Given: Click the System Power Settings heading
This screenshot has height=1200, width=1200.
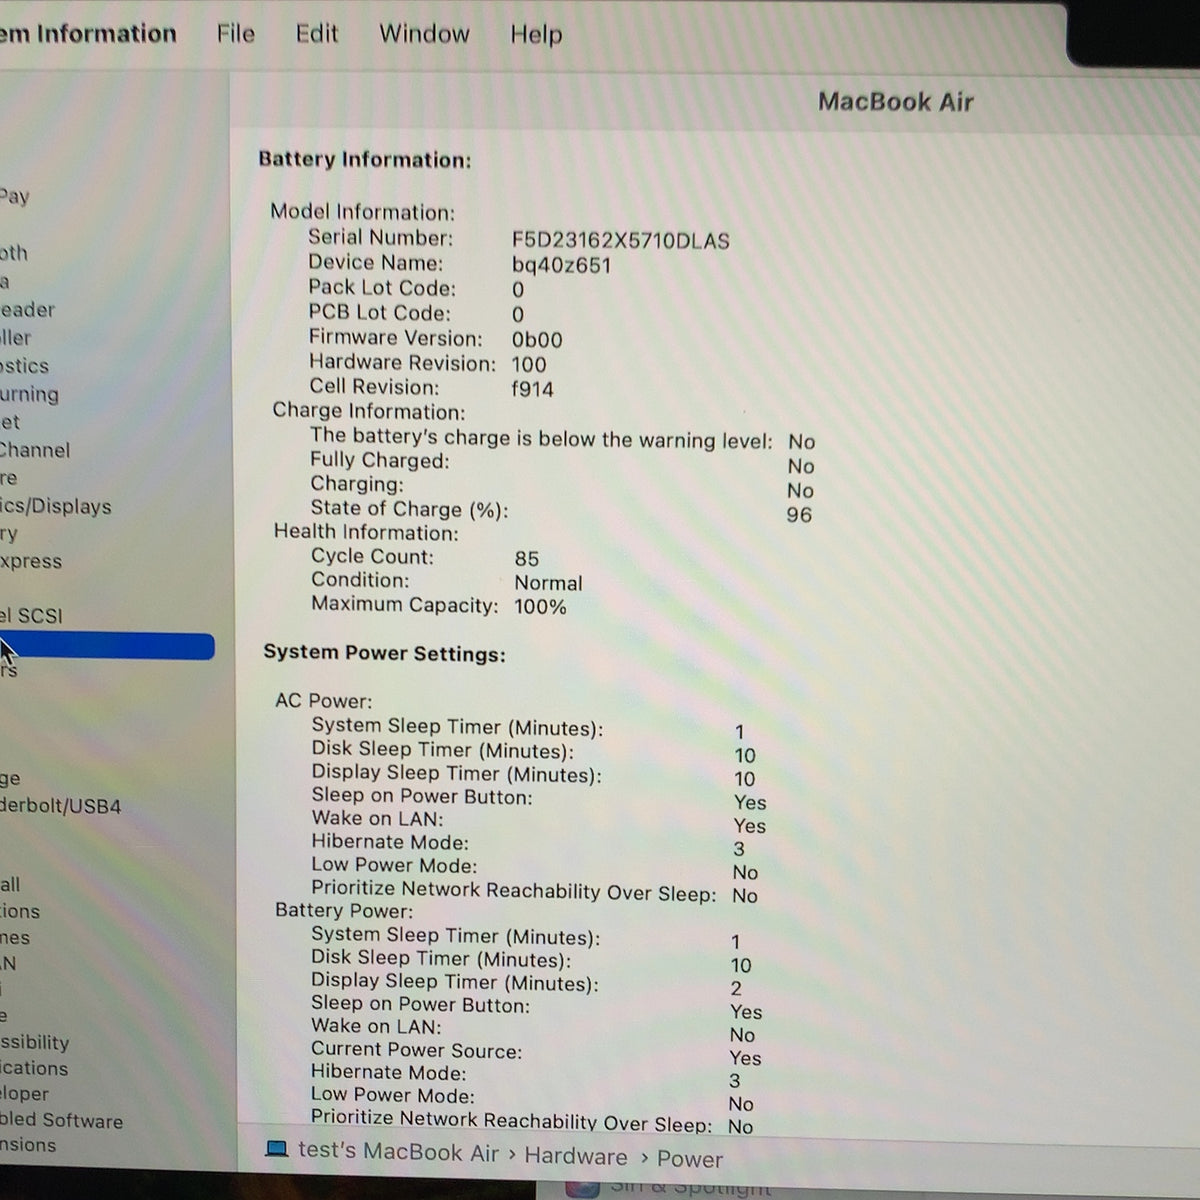Looking at the screenshot, I should (385, 654).
